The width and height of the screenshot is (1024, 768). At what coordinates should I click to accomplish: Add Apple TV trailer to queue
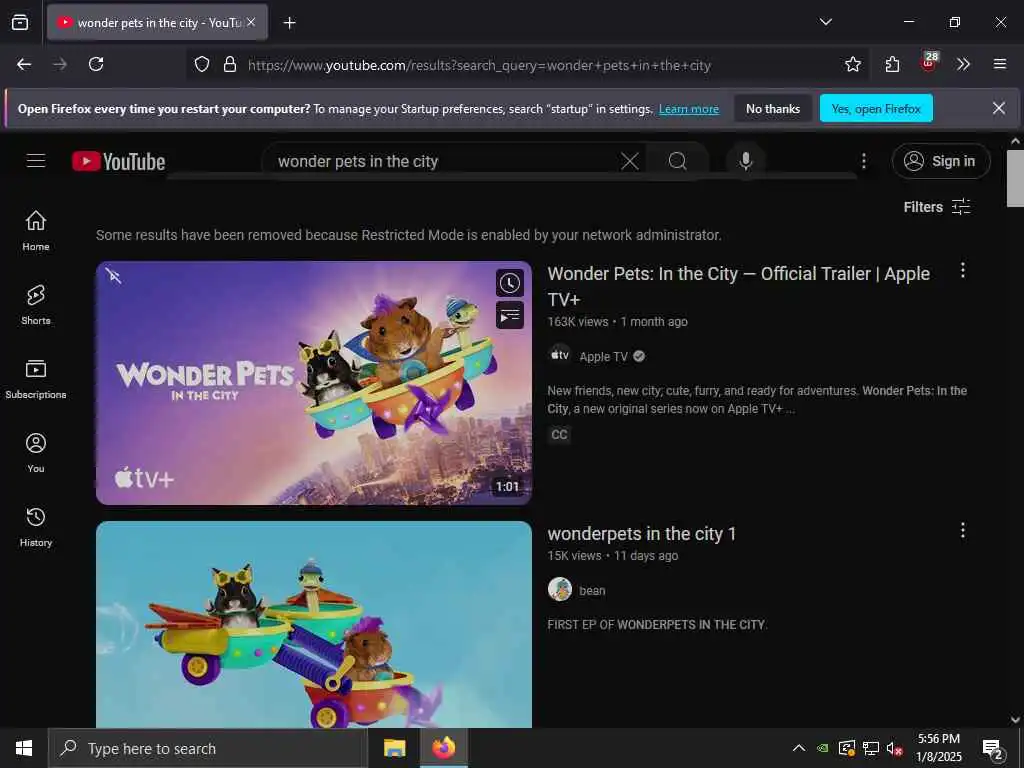[509, 316]
